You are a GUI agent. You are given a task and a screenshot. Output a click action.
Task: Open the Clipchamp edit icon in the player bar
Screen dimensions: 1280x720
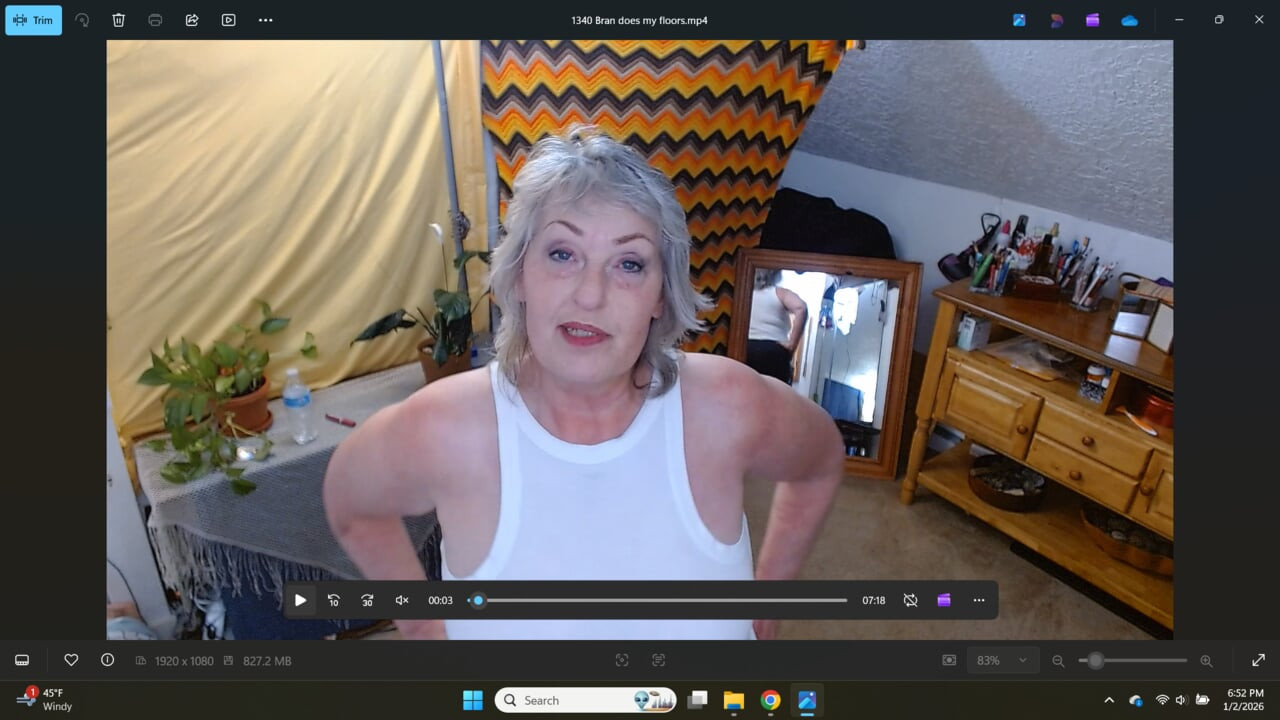[x=944, y=600]
